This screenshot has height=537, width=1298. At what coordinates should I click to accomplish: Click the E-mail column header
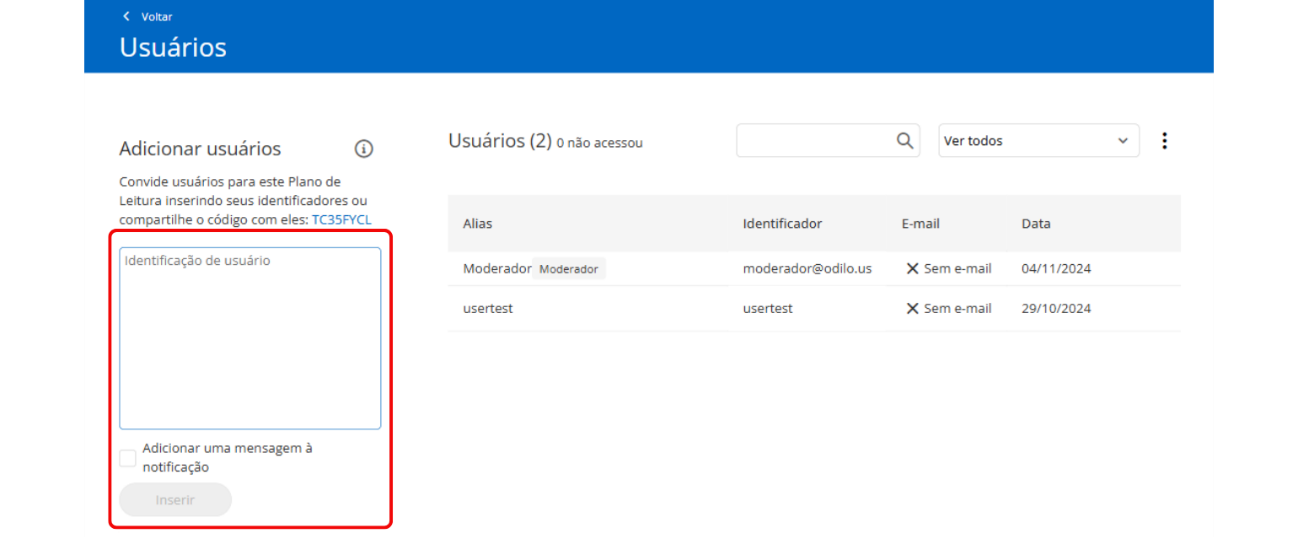click(921, 224)
